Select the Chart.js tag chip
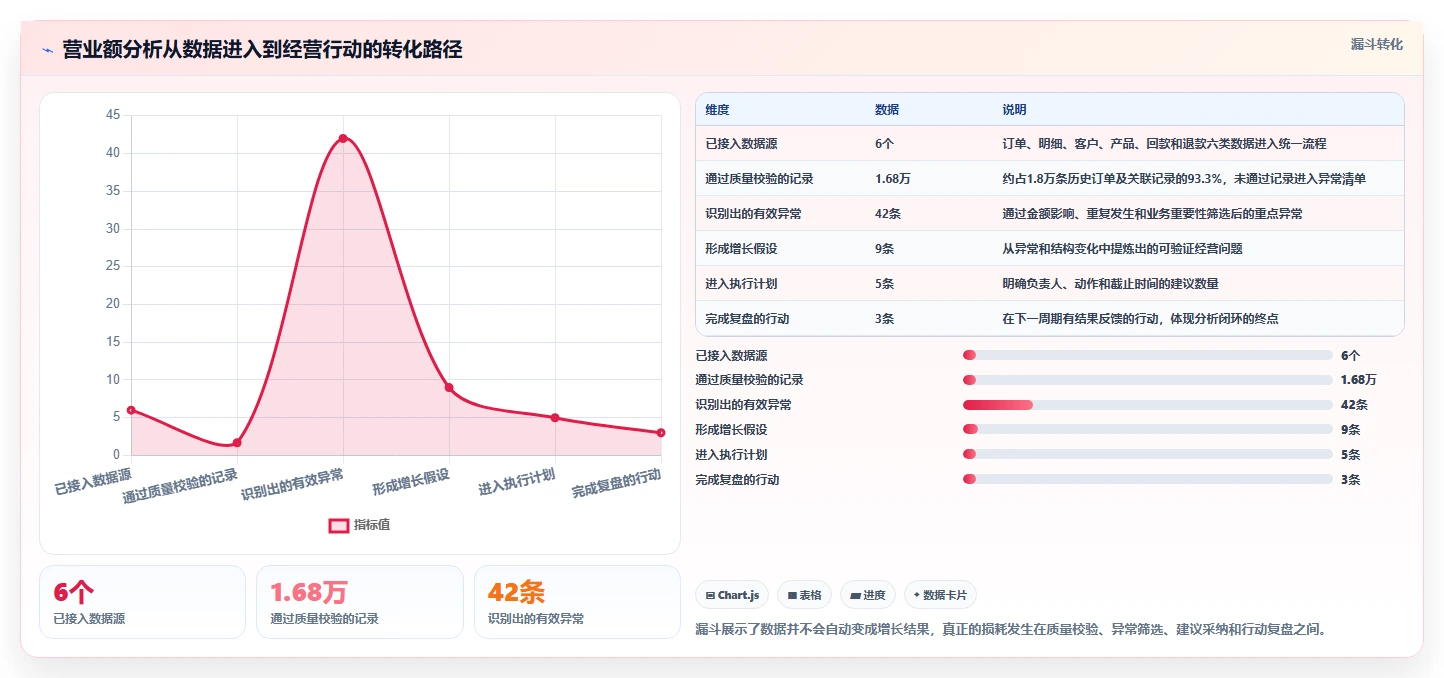1444x678 pixels. coord(732,595)
